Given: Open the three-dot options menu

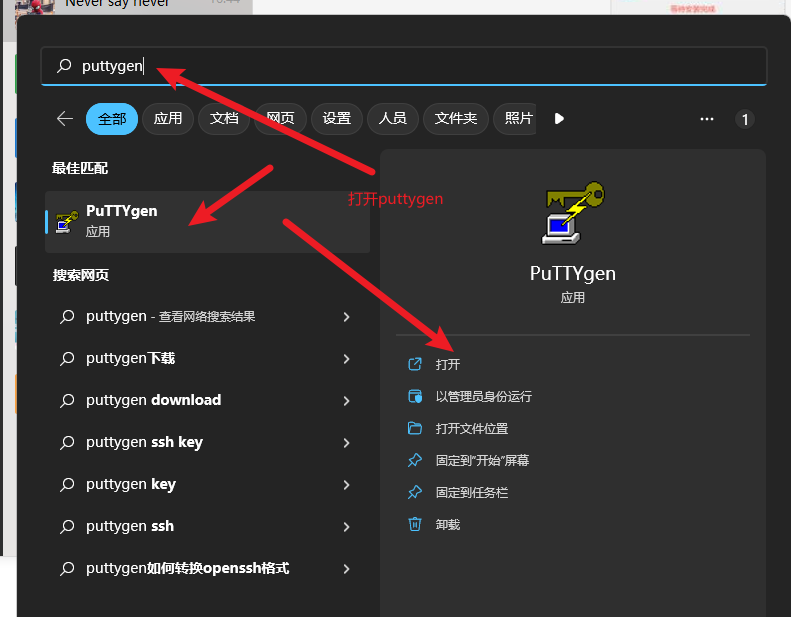Looking at the screenshot, I should 707,119.
